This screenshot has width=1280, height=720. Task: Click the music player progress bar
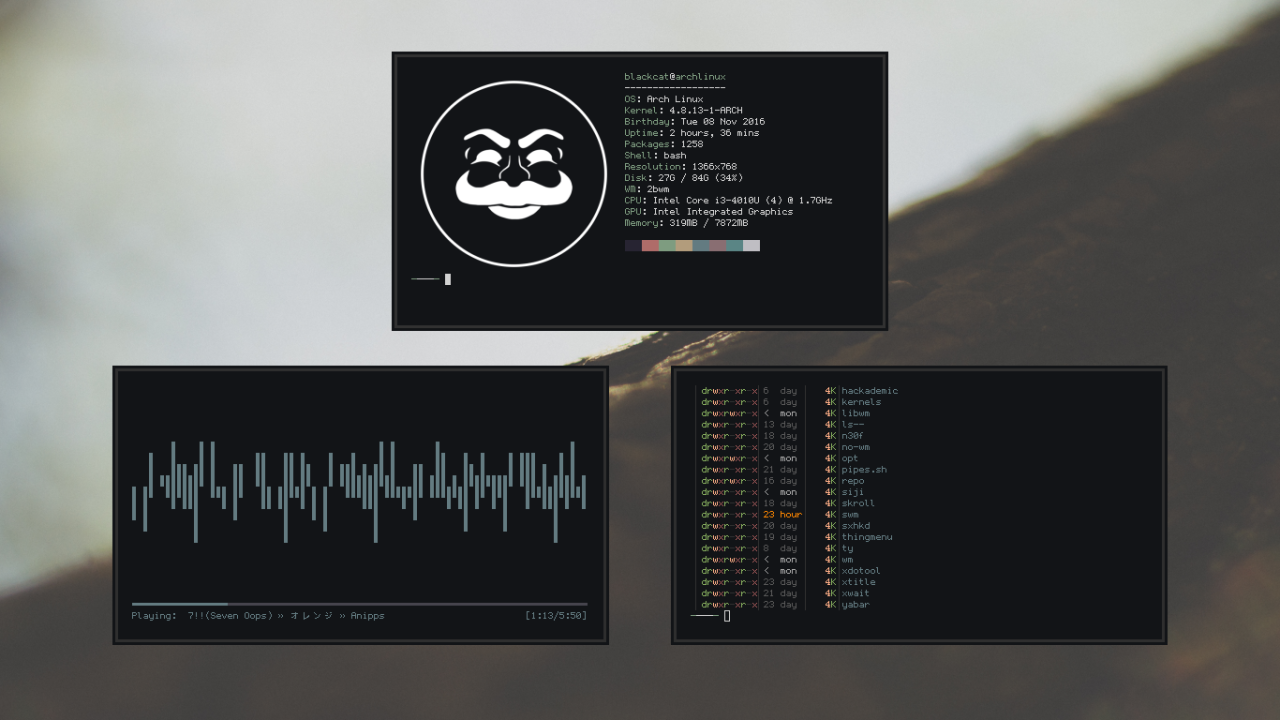(359, 604)
